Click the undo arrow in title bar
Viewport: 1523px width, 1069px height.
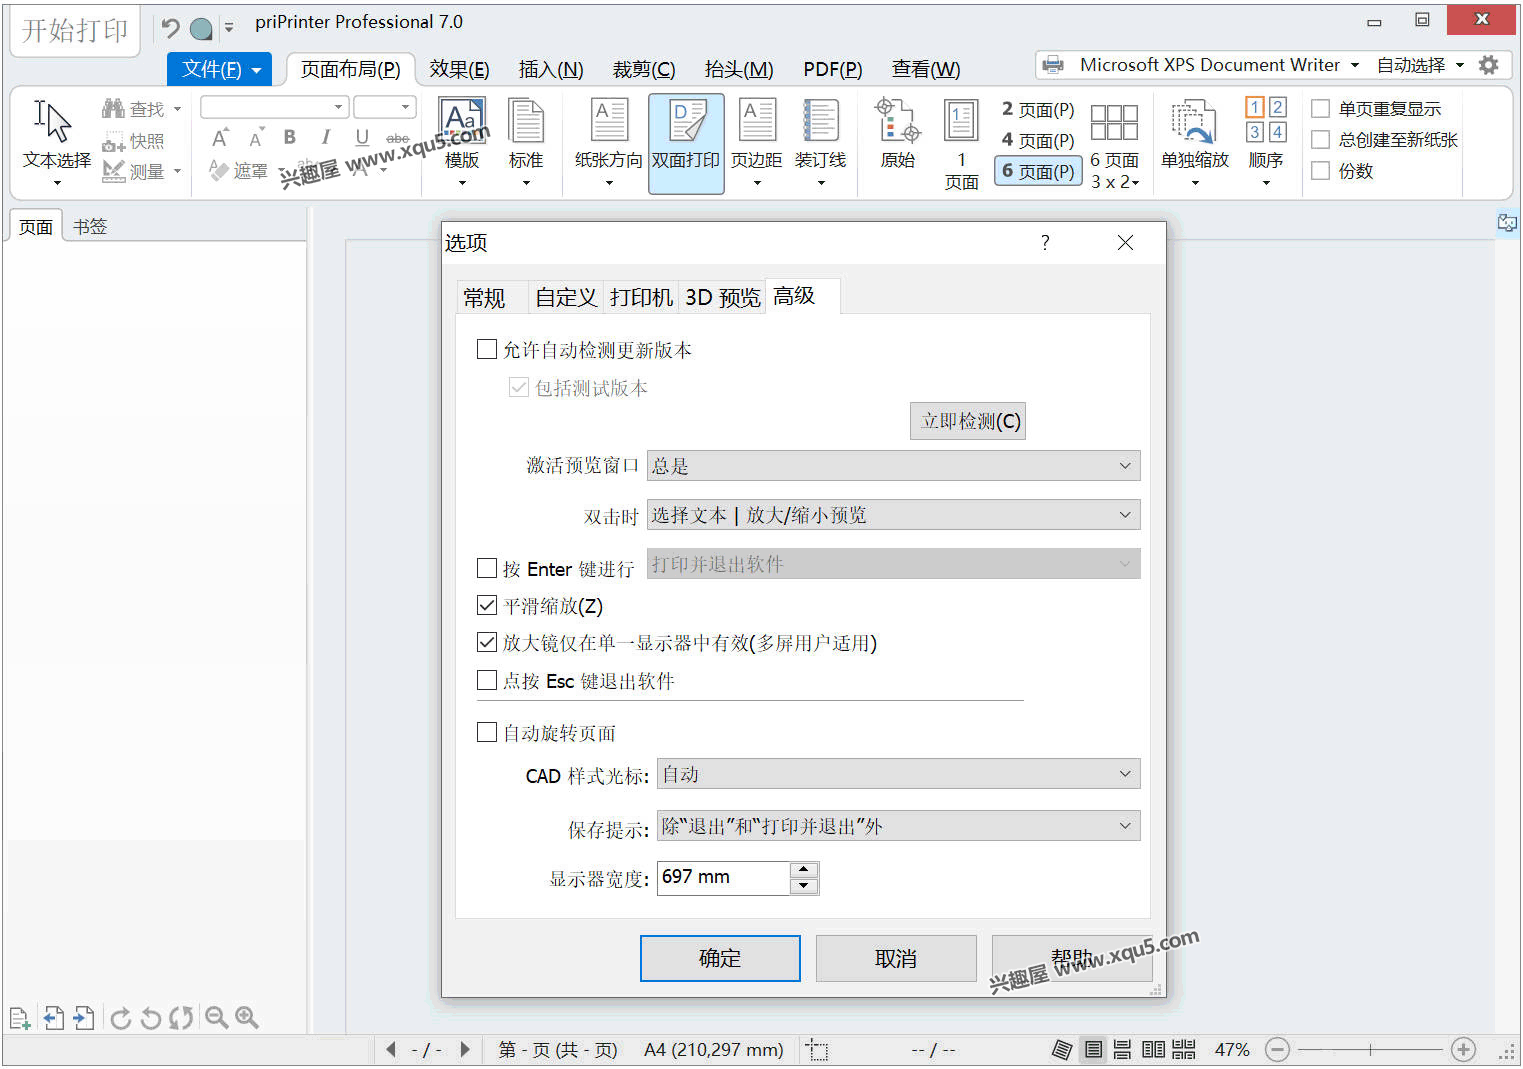[171, 28]
